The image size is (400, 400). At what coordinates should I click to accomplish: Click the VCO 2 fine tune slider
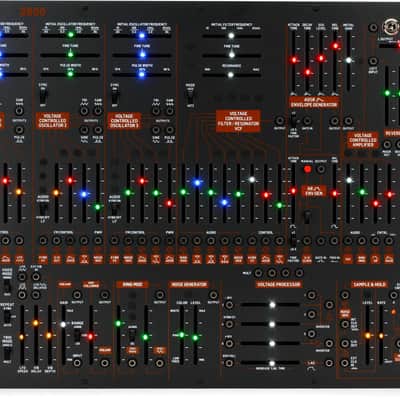coord(70,55)
